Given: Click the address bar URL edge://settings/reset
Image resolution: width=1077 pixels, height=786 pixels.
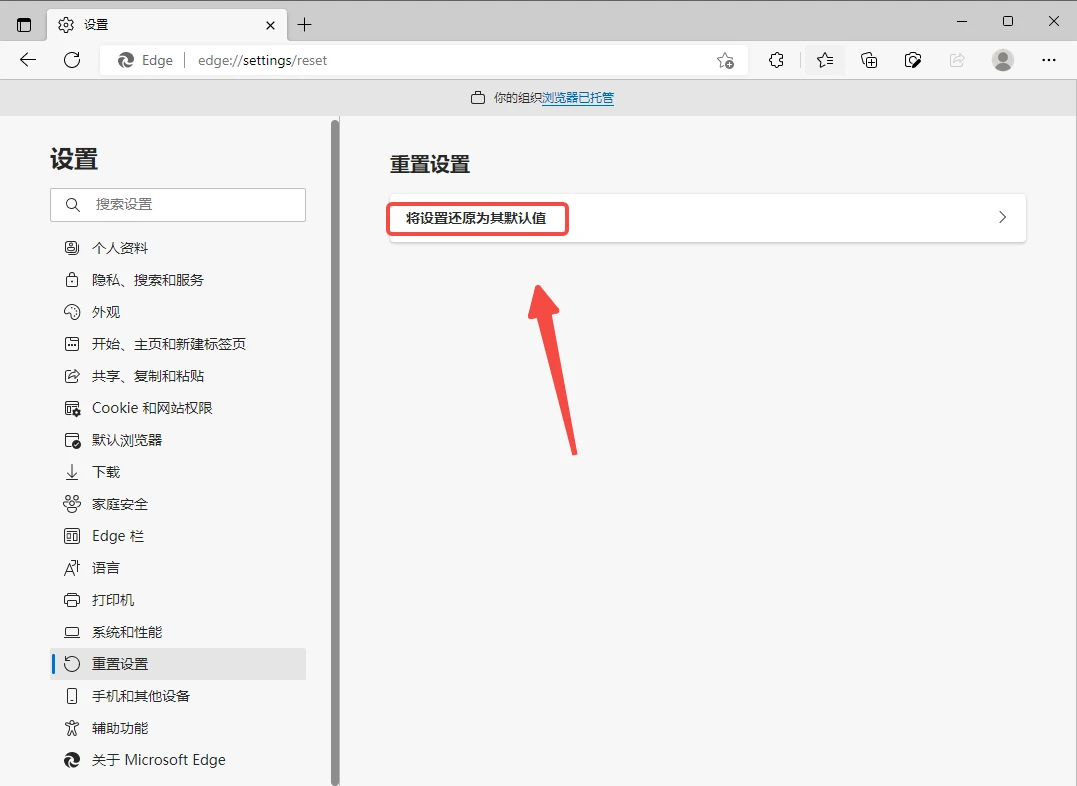Looking at the screenshot, I should pyautogui.click(x=262, y=60).
